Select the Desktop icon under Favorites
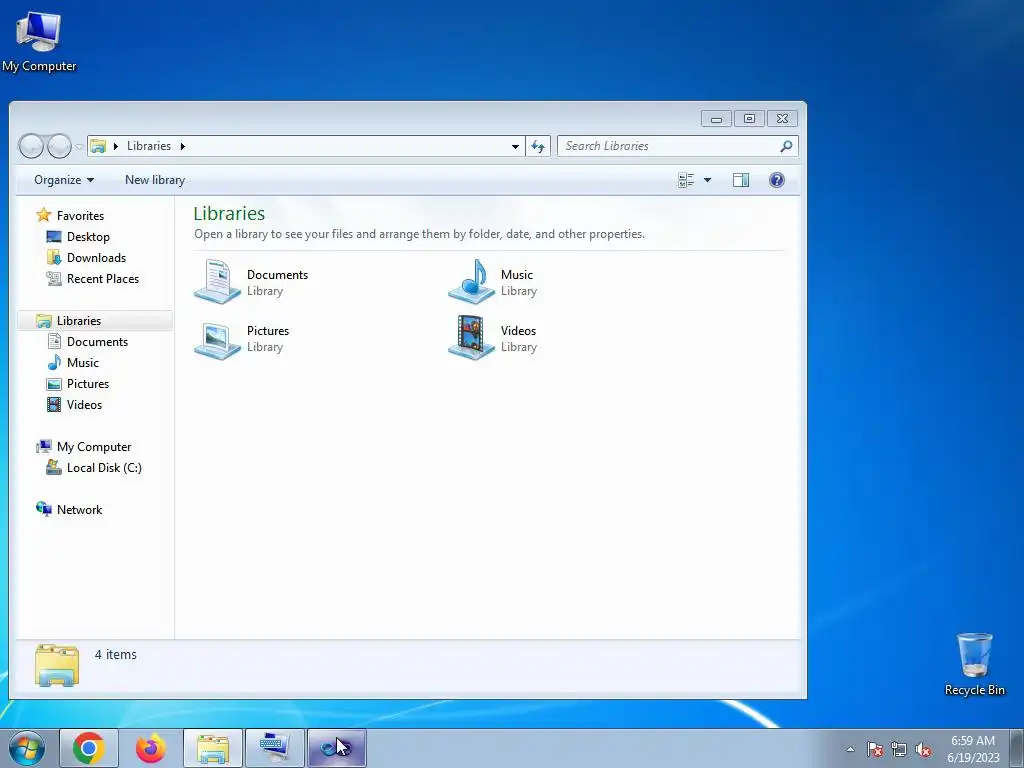The height and width of the screenshot is (768, 1024). (54, 236)
